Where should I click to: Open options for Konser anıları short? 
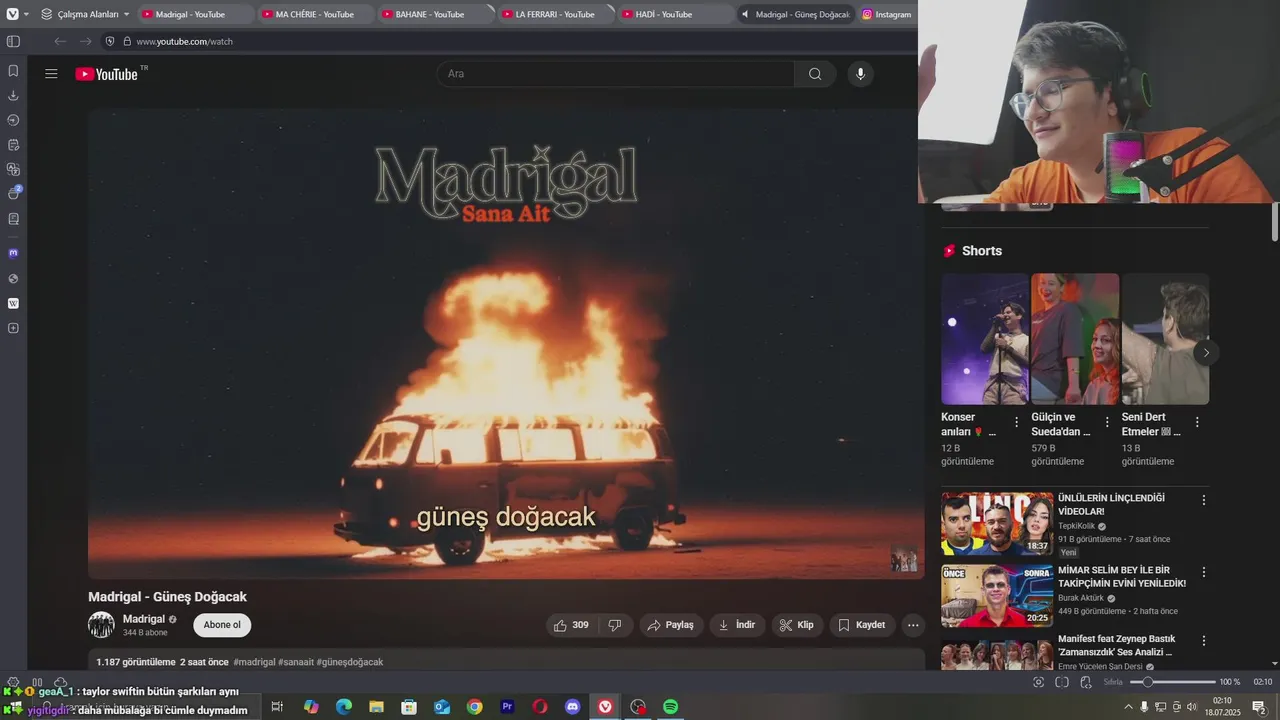[1017, 422]
